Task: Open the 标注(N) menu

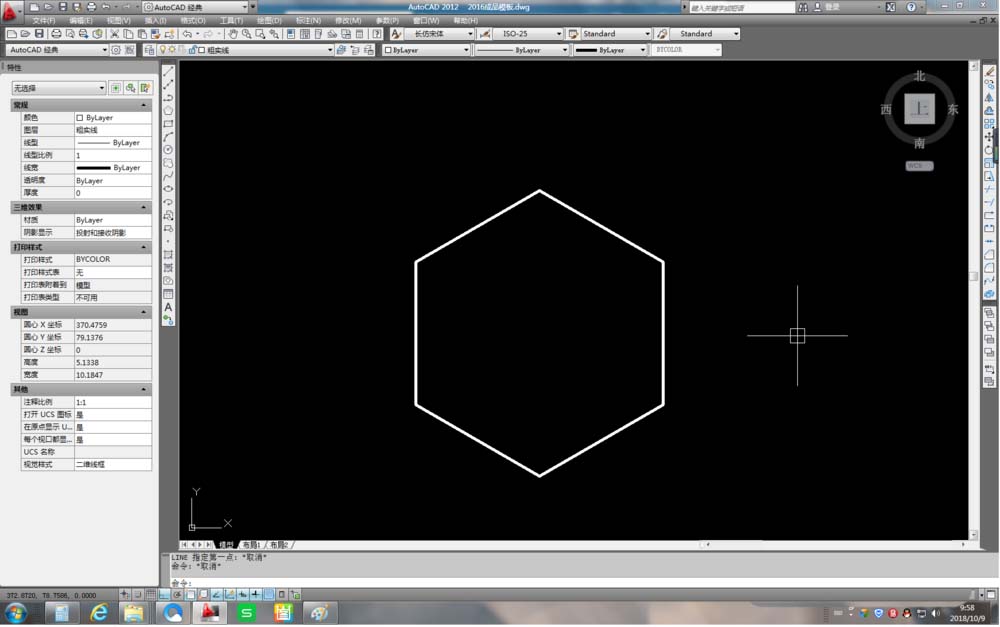Action: pyautogui.click(x=308, y=20)
